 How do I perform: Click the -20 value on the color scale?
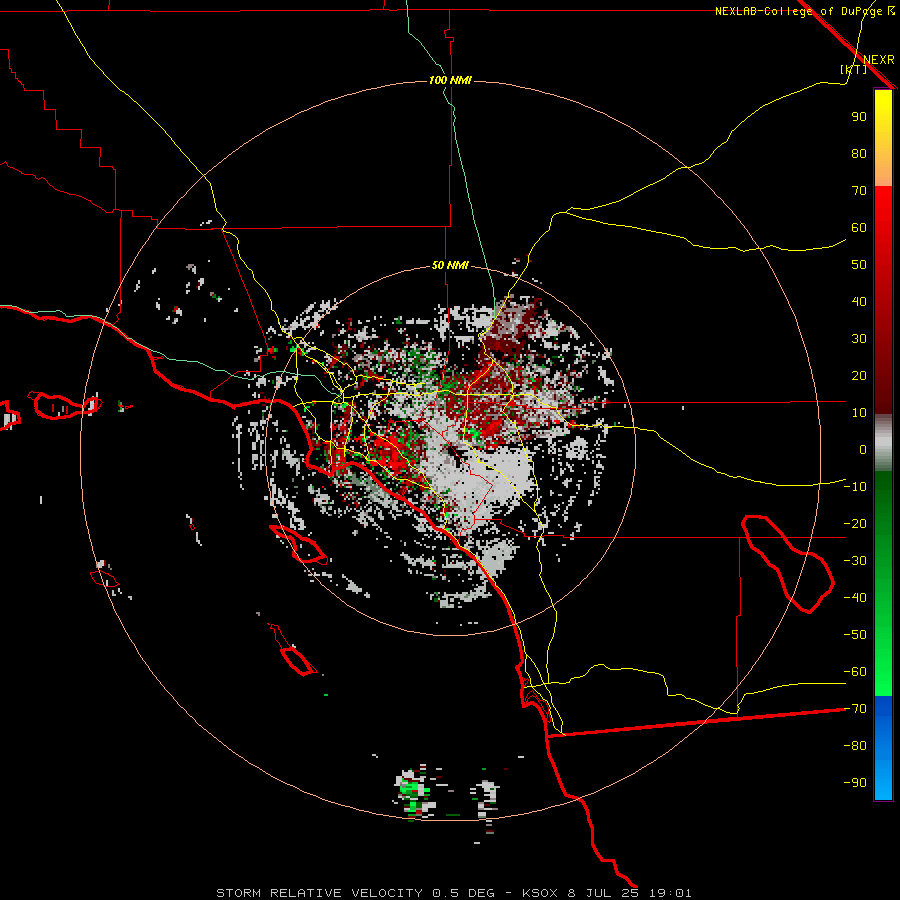point(855,523)
